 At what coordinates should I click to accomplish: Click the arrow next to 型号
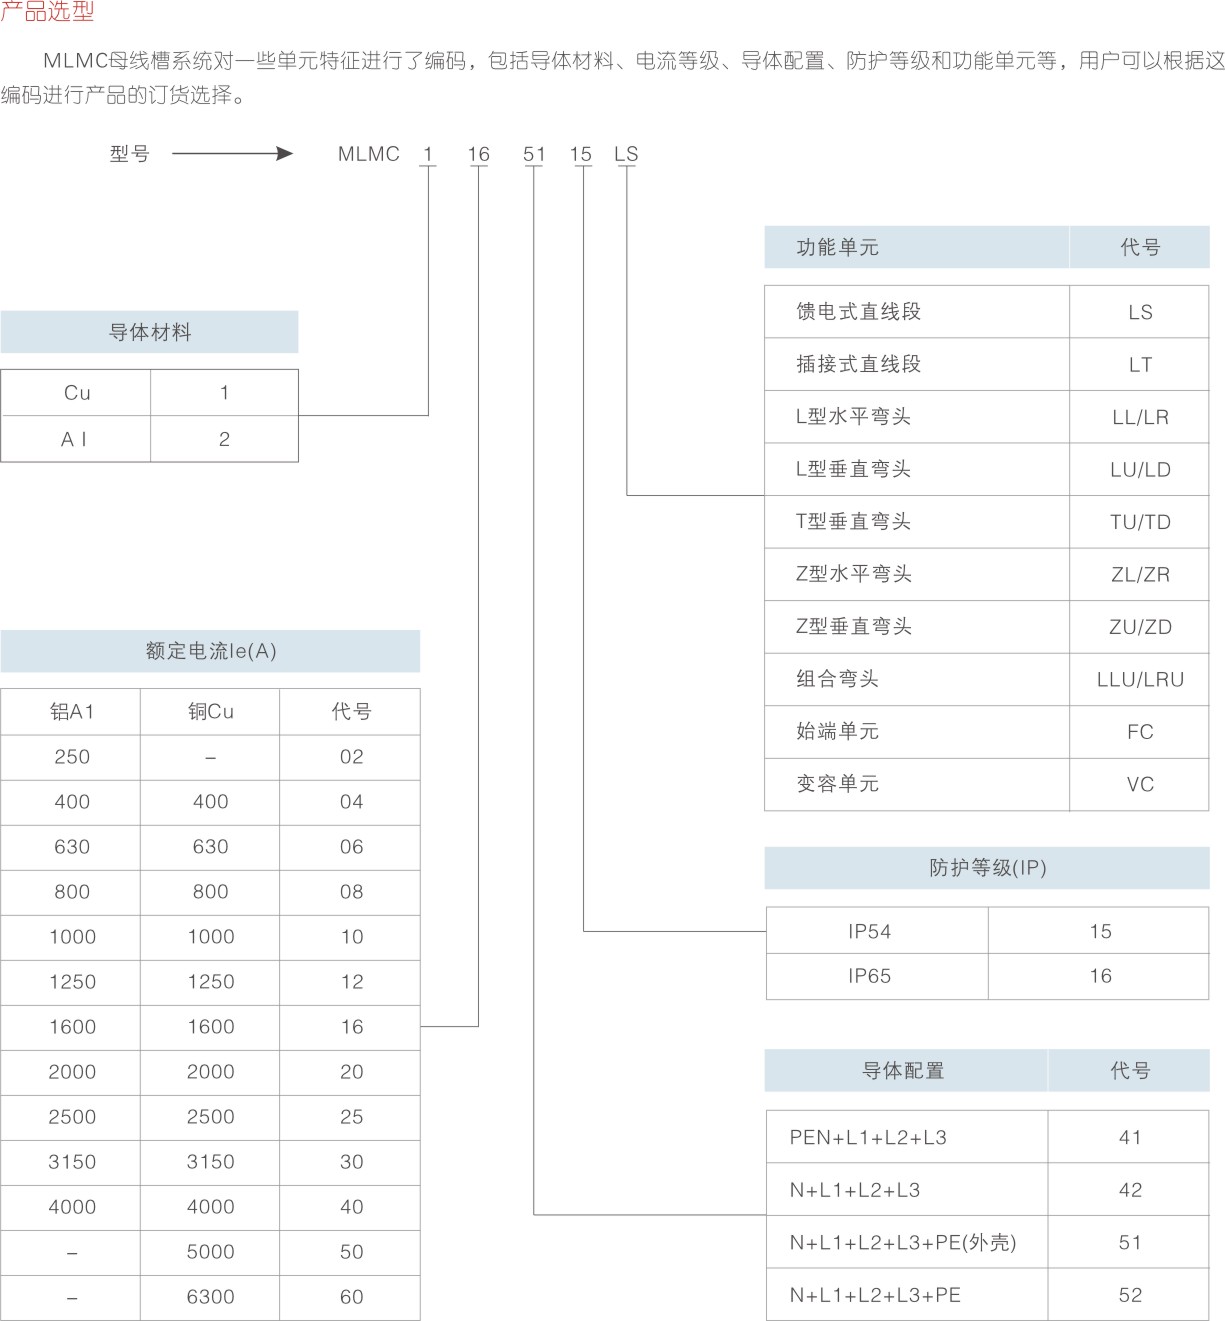pos(232,154)
